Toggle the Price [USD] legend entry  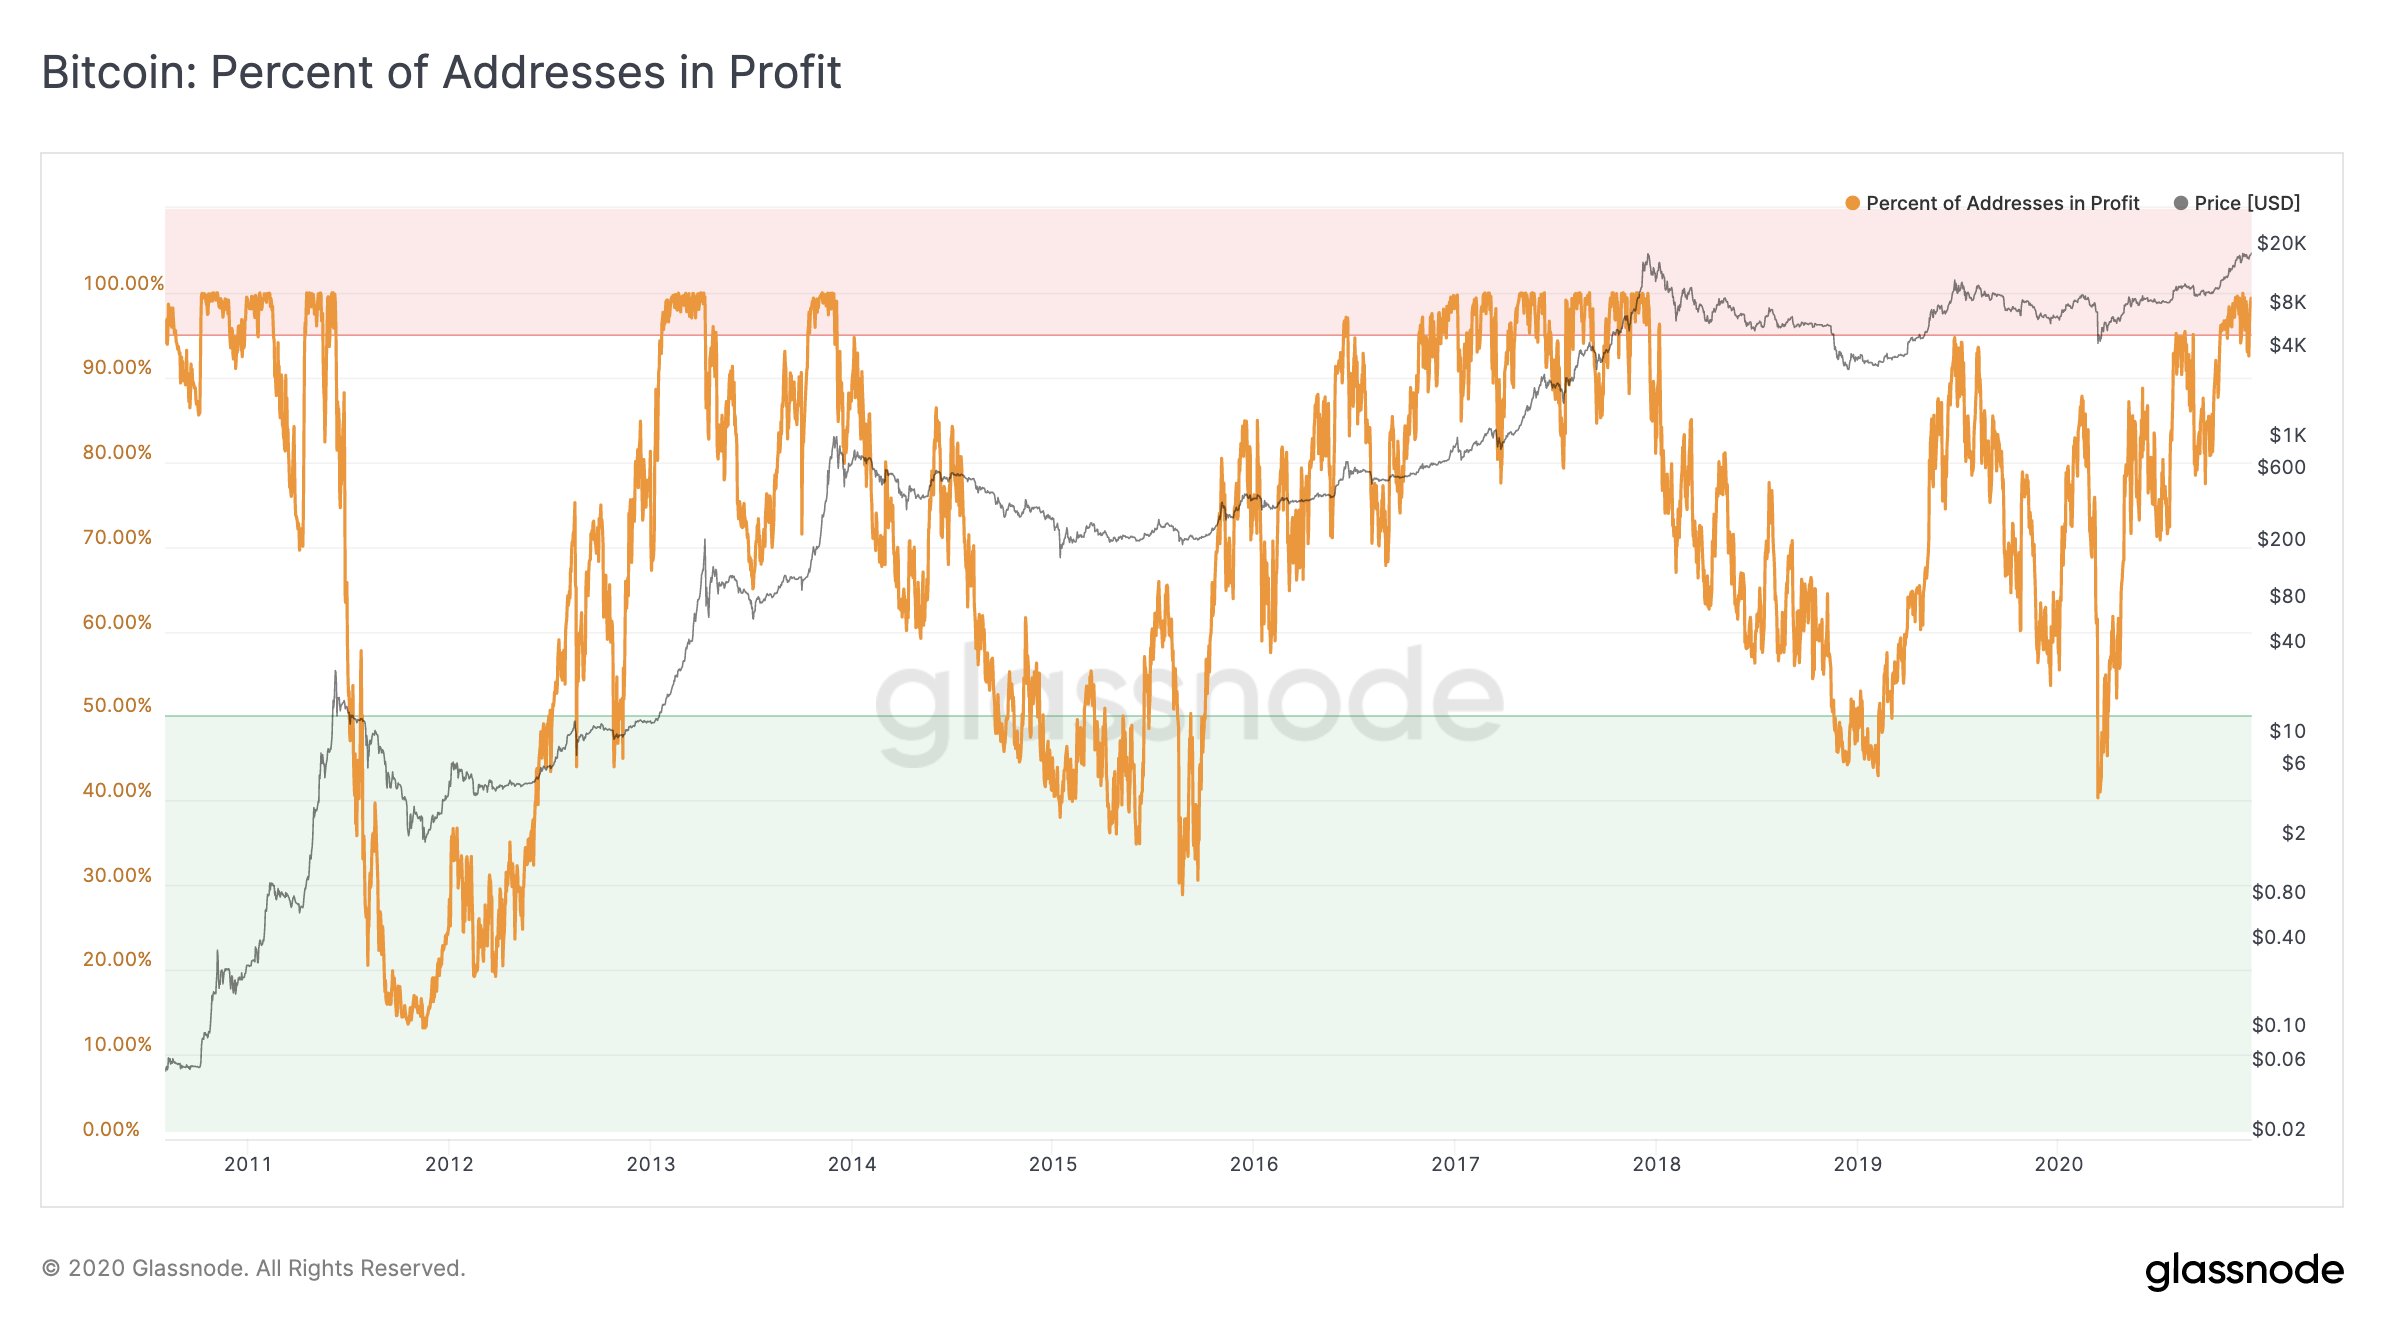(2237, 203)
